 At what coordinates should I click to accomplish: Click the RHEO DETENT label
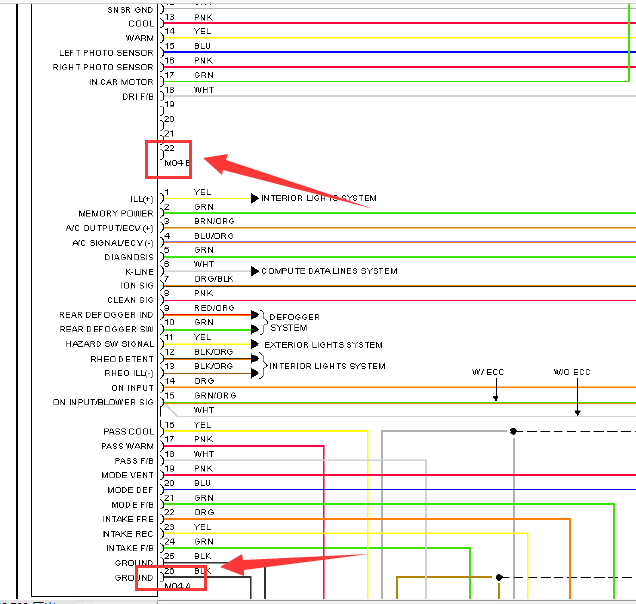point(122,359)
